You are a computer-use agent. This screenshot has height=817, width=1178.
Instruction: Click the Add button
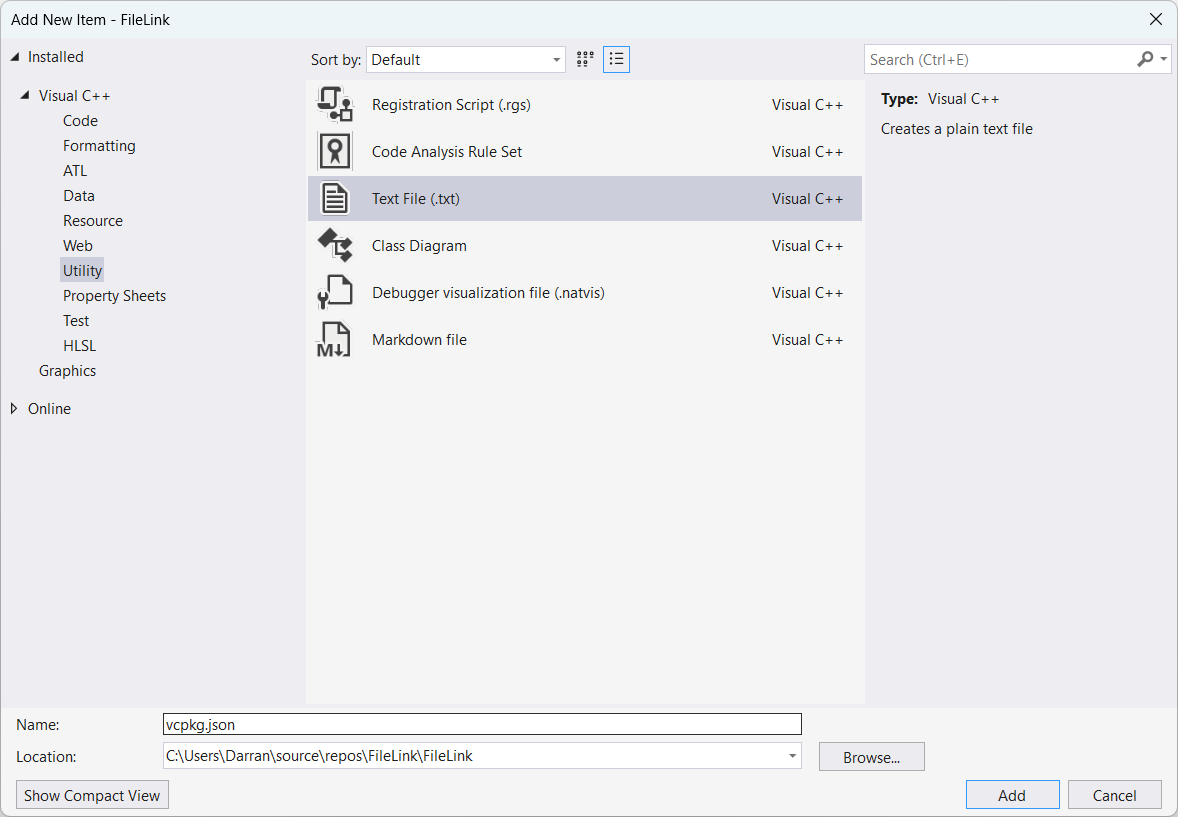pos(1012,795)
